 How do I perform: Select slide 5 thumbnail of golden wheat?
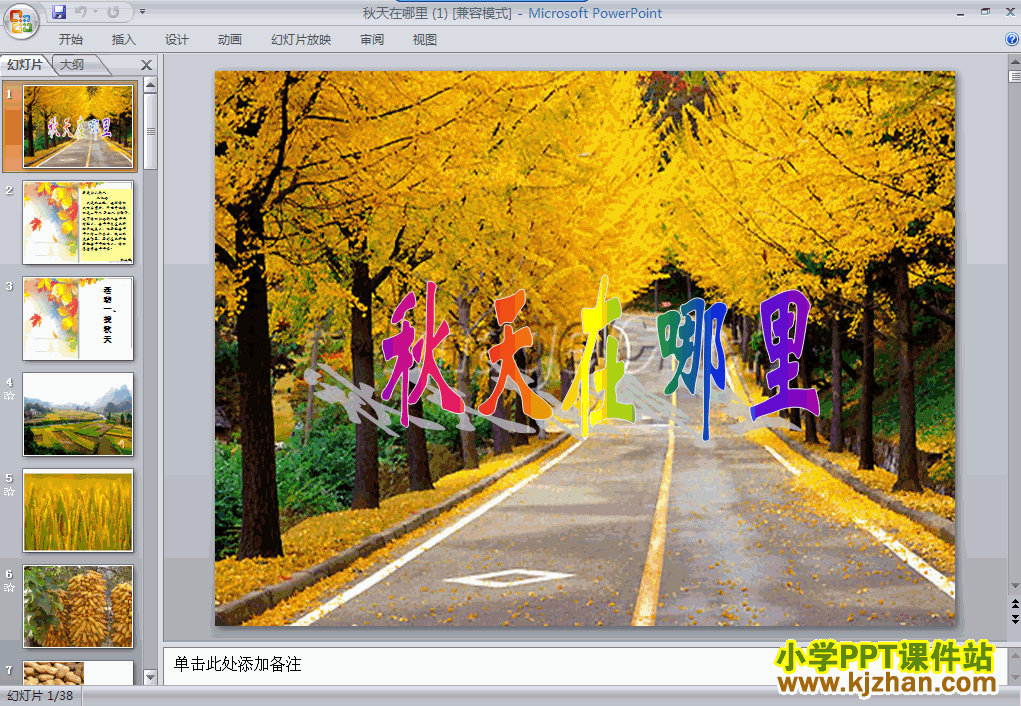78,511
